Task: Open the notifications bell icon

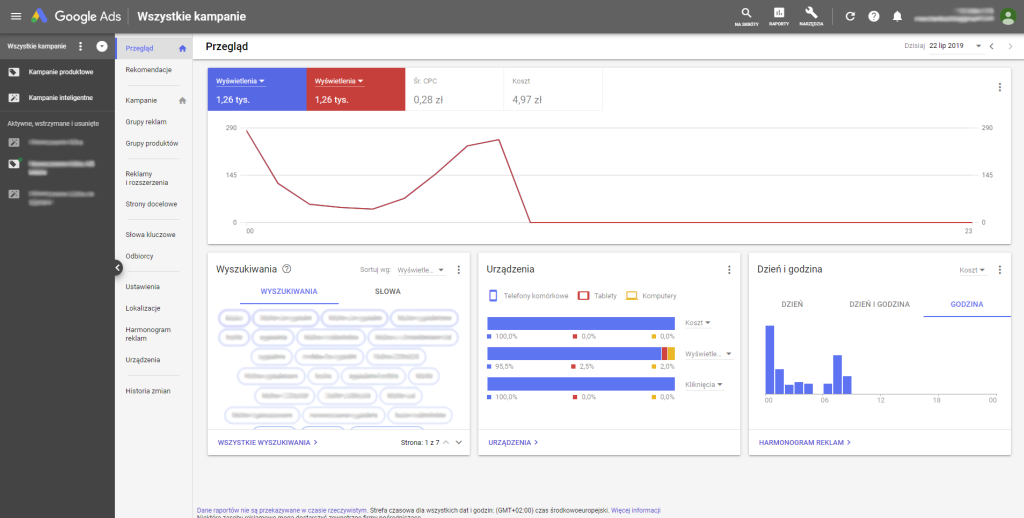Action: tap(897, 16)
